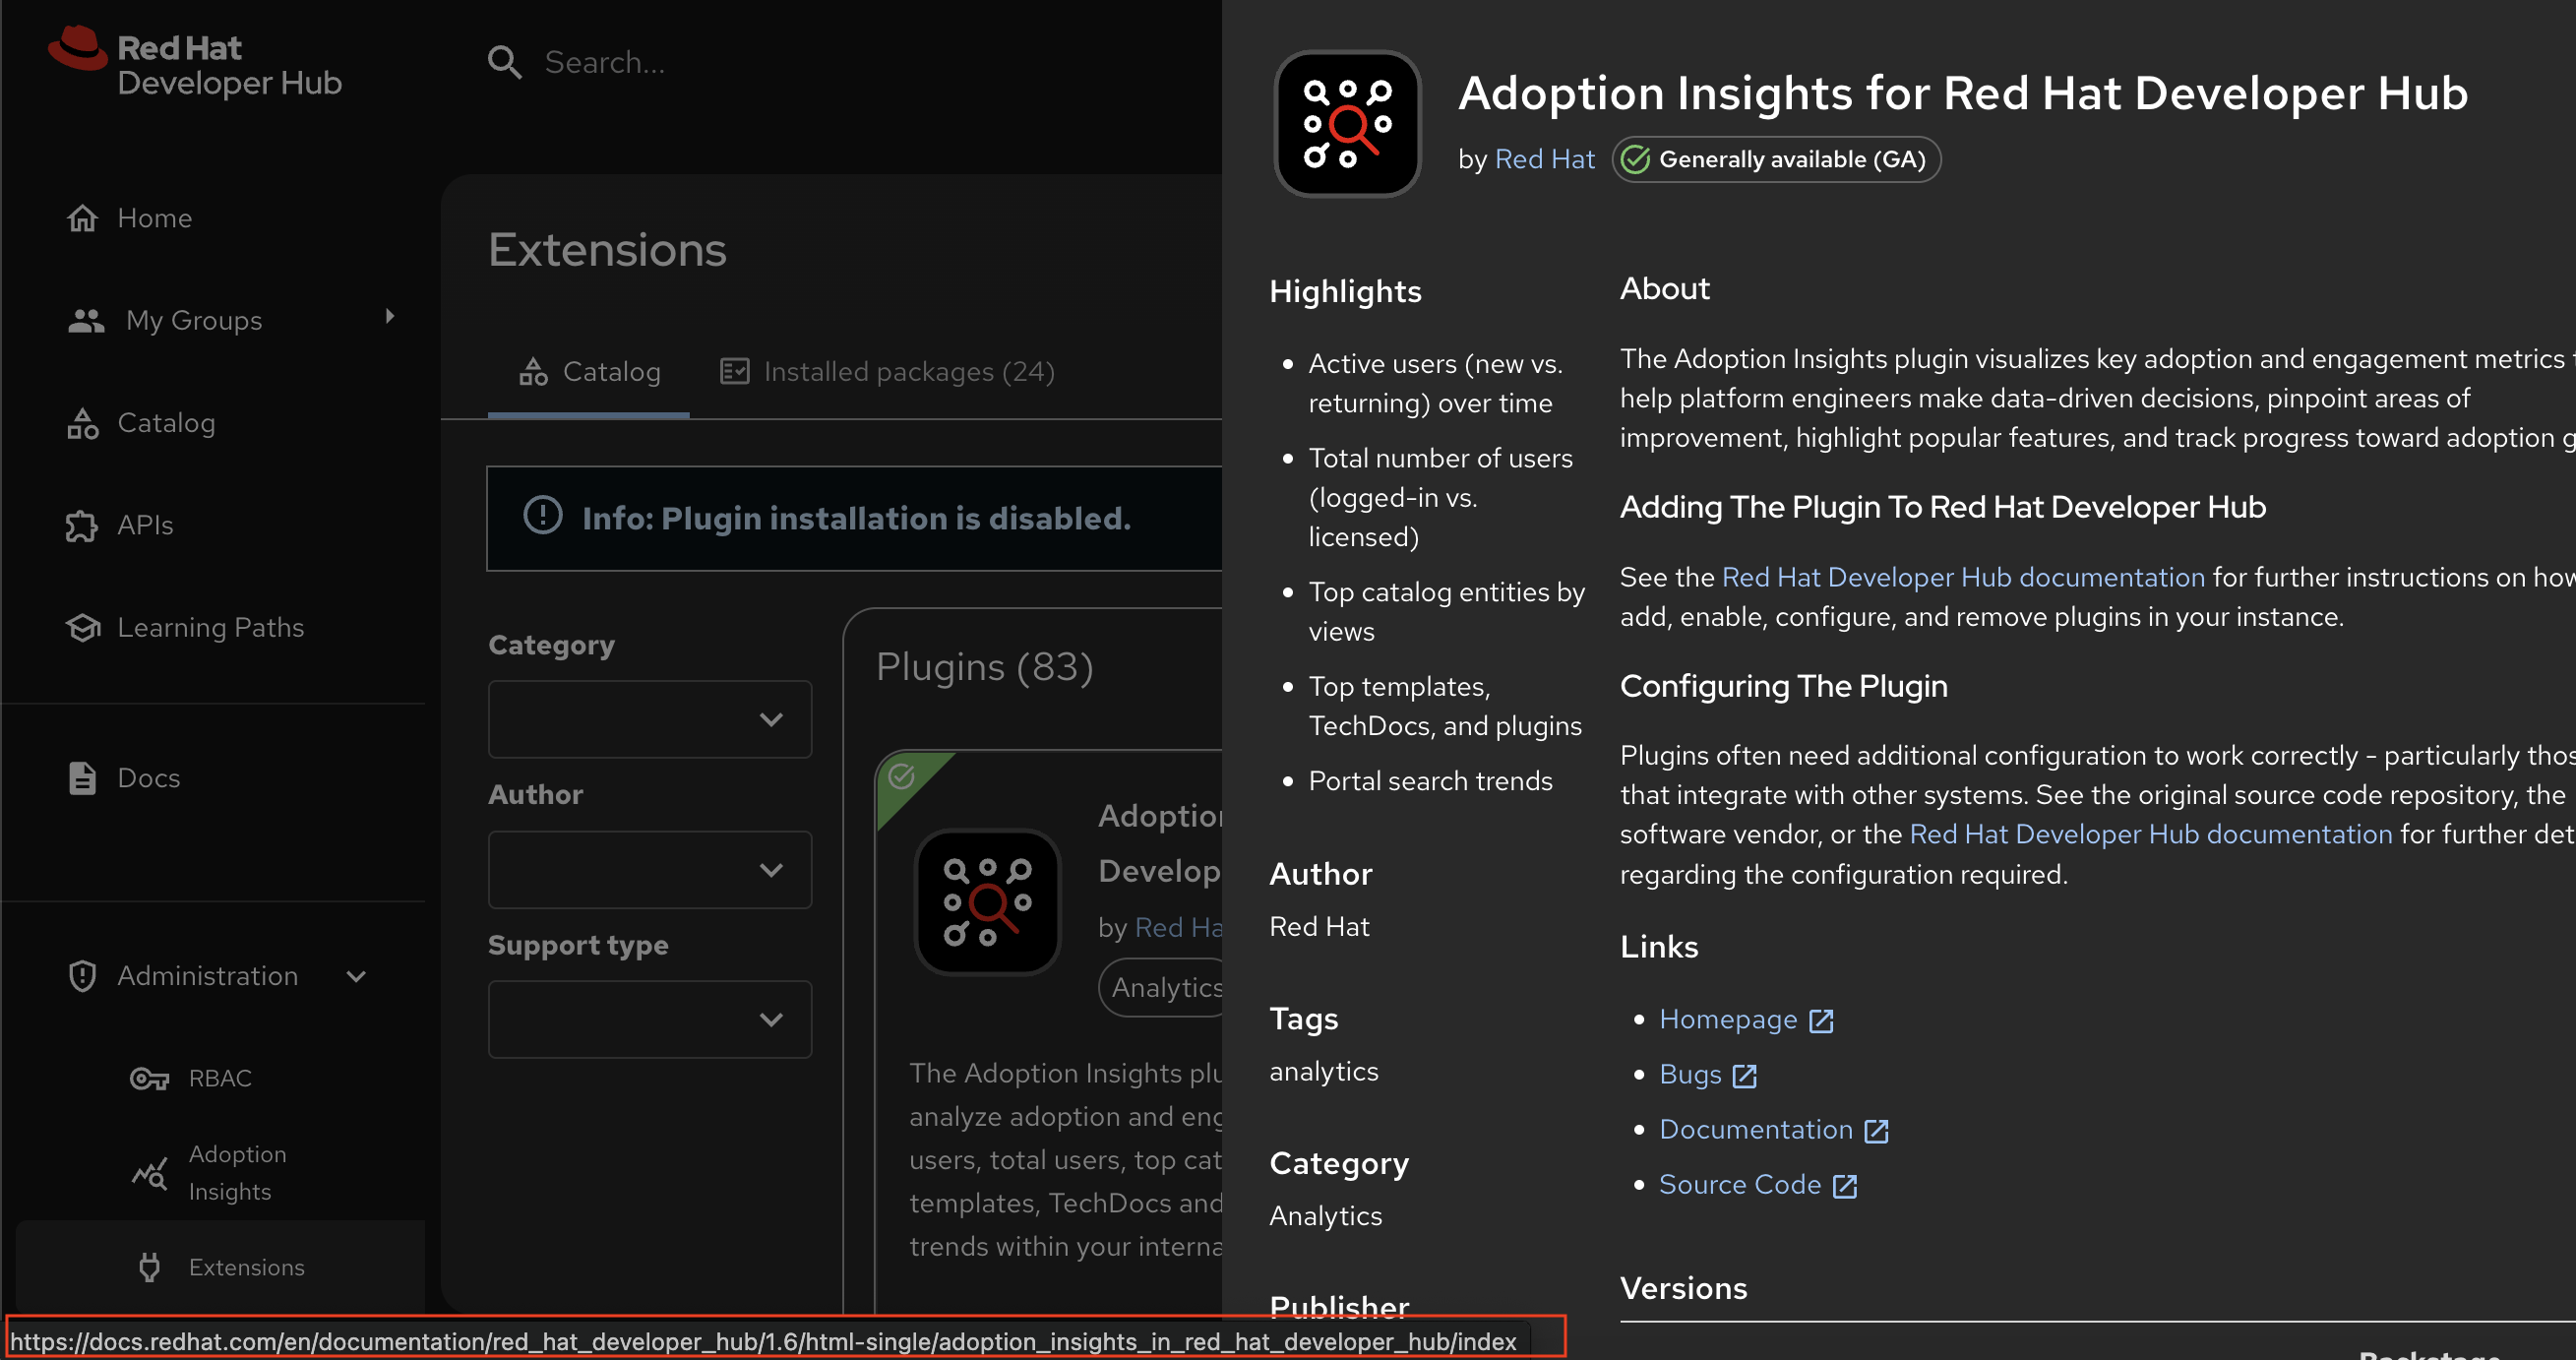2576x1360 pixels.
Task: Open the Support type filter dropdown
Action: [x=649, y=1019]
